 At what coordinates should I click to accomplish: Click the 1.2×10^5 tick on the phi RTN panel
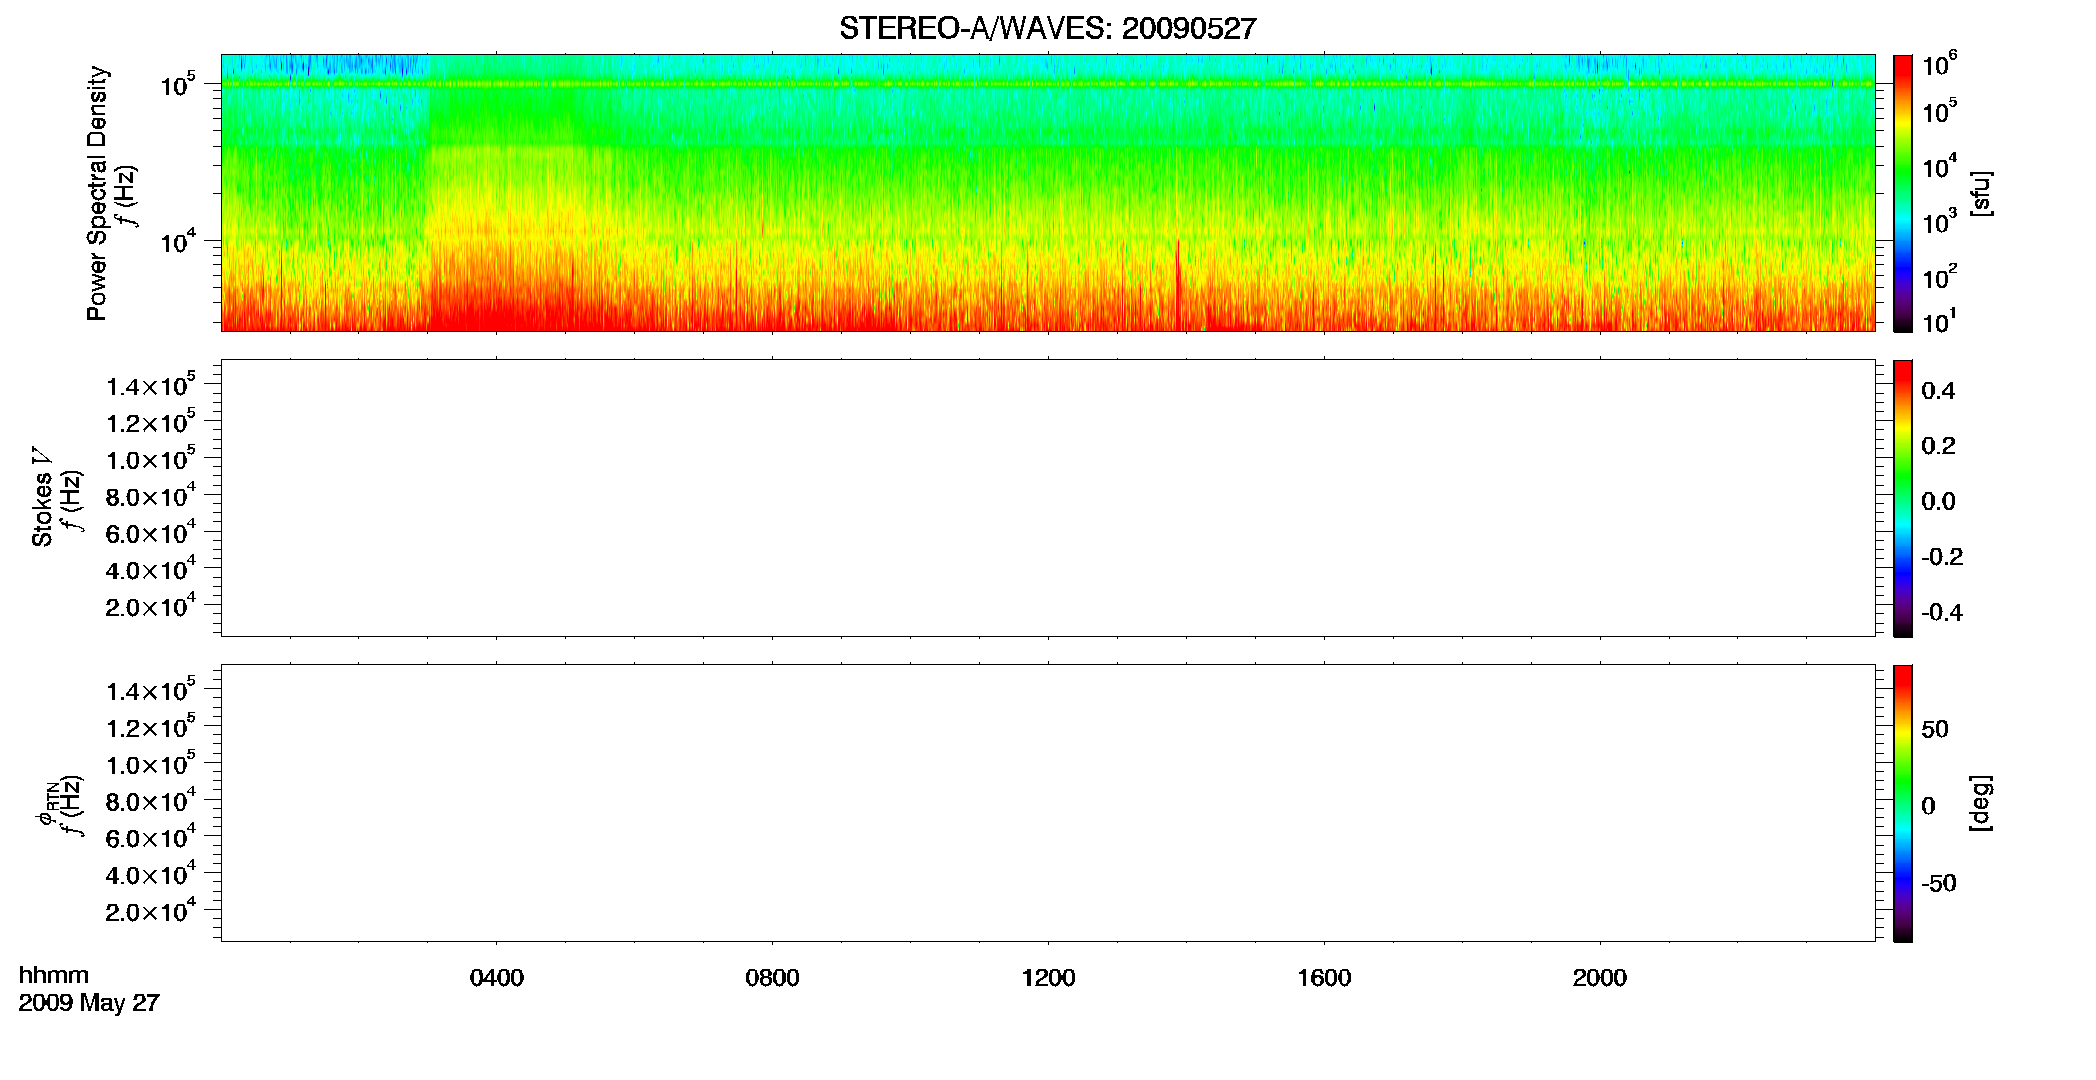click(x=151, y=727)
